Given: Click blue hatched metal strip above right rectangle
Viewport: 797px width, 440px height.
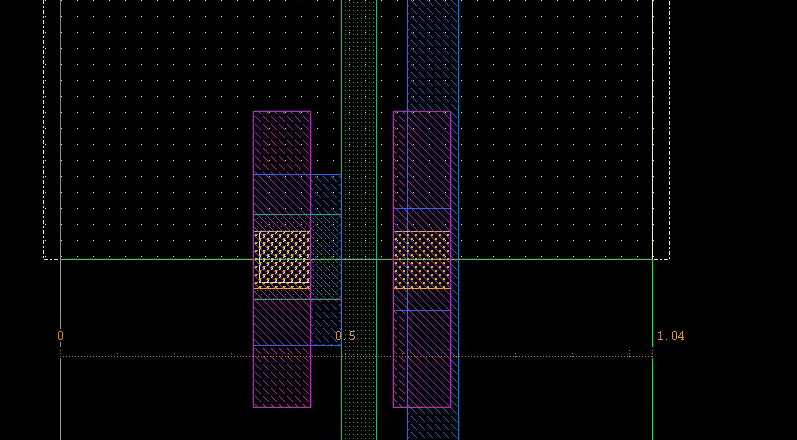Looking at the screenshot, I should tap(432, 50).
